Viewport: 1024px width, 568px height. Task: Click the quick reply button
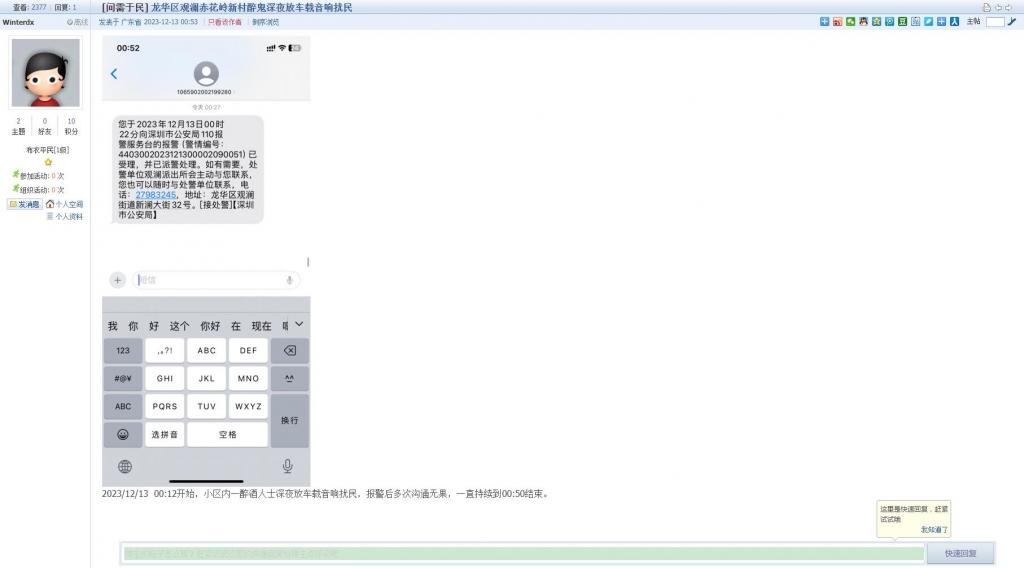[959, 553]
